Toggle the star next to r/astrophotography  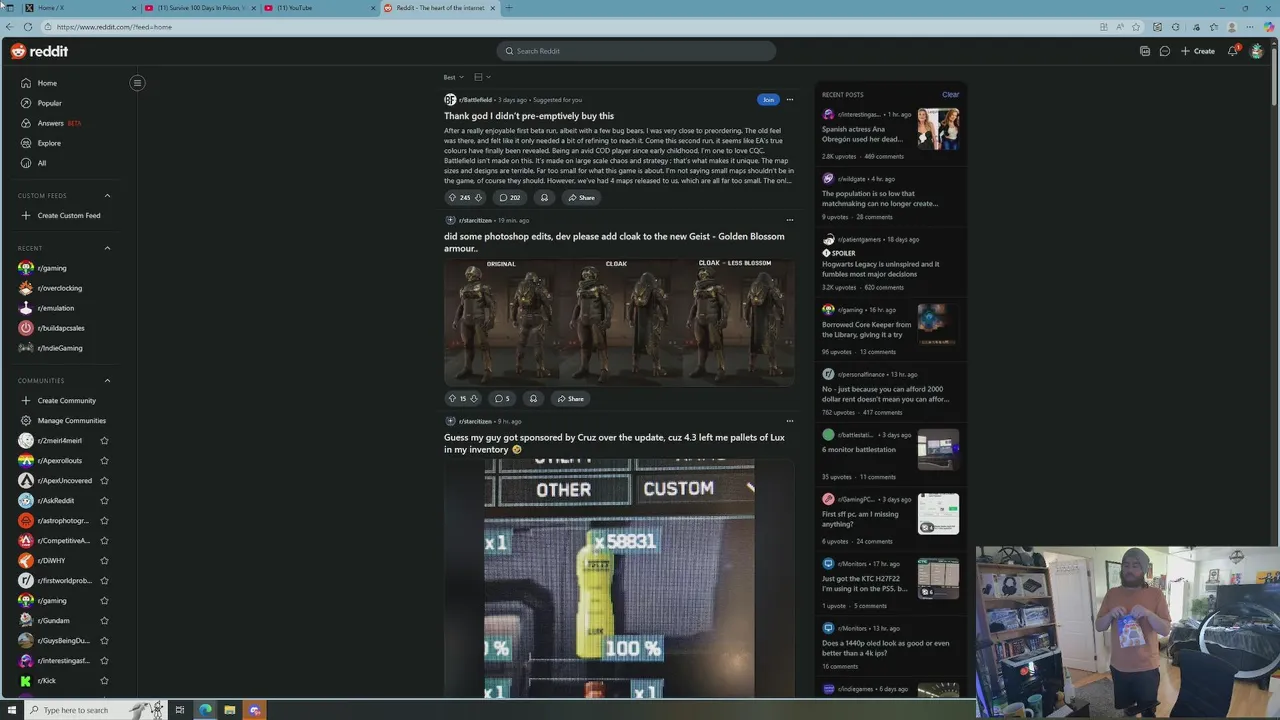[104, 521]
